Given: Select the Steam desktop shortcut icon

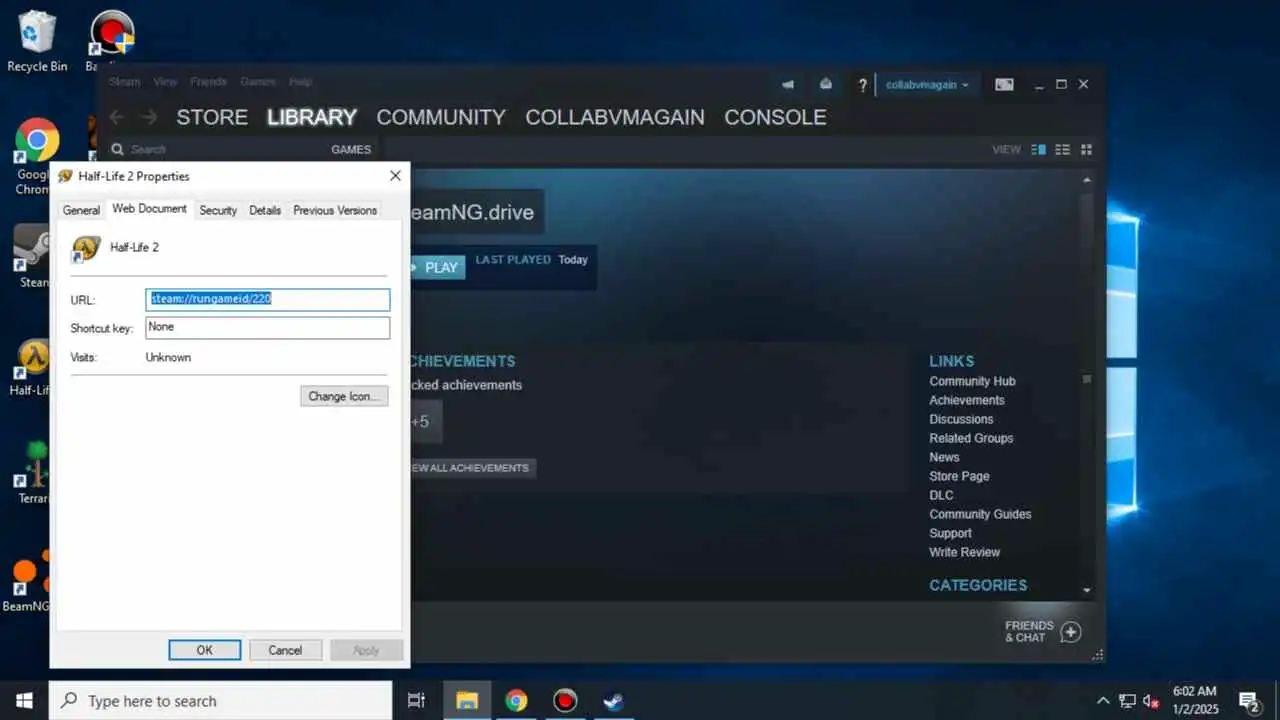Looking at the screenshot, I should click(31, 256).
